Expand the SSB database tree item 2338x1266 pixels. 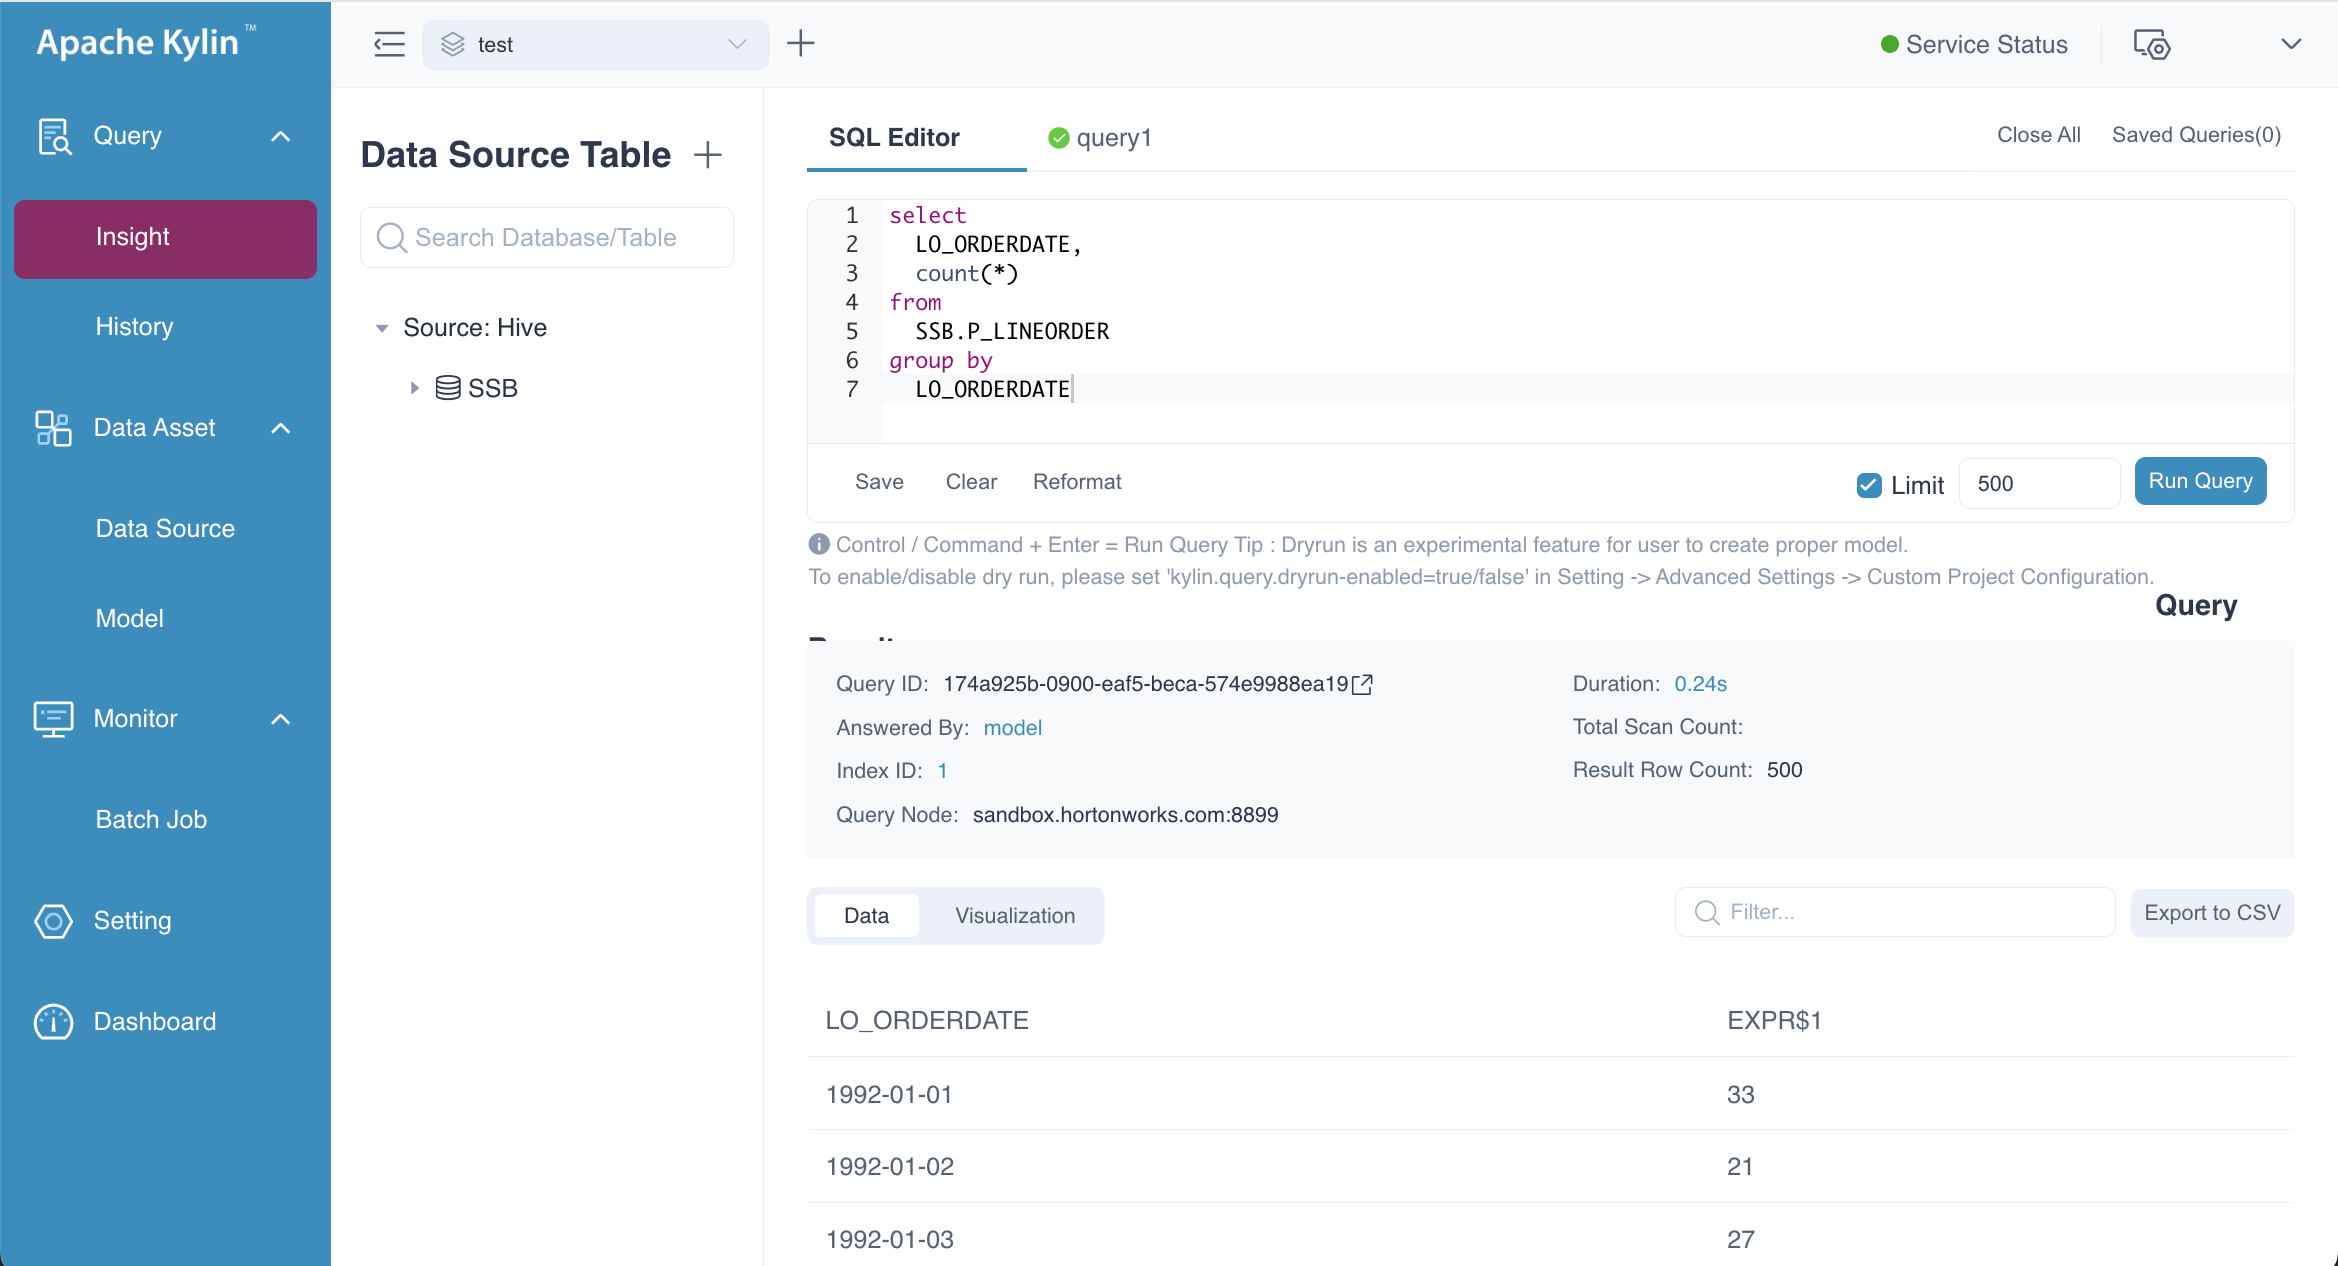pyautogui.click(x=411, y=388)
